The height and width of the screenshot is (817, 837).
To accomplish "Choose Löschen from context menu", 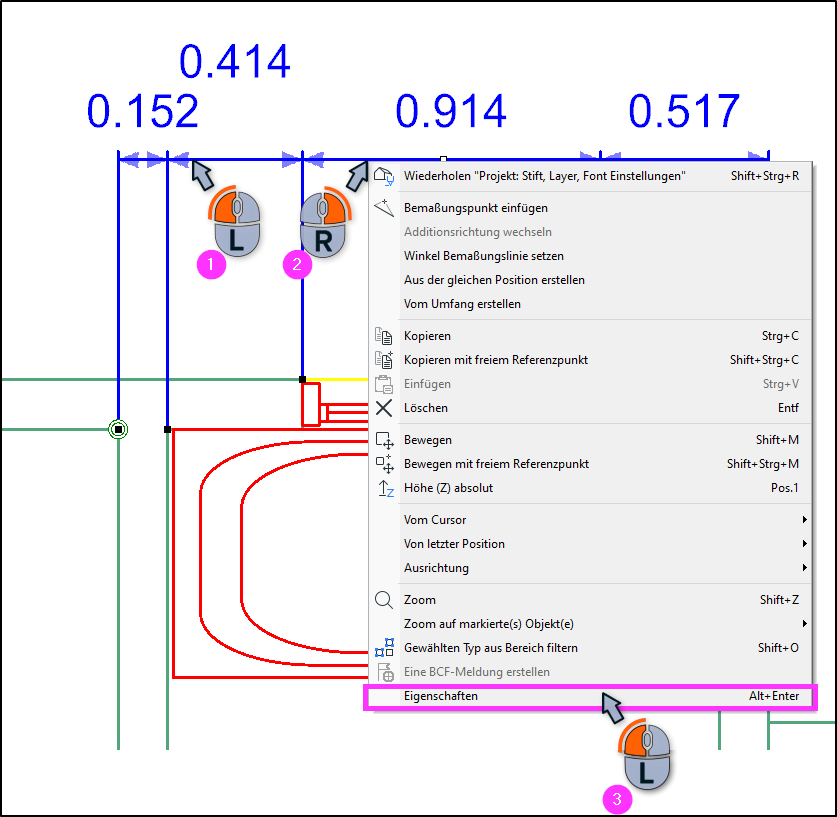I will [590, 408].
